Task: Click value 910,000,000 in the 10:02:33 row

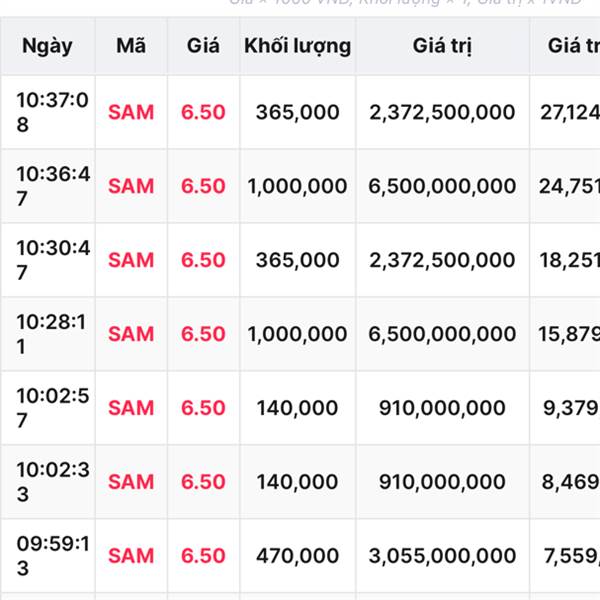Action: click(442, 482)
